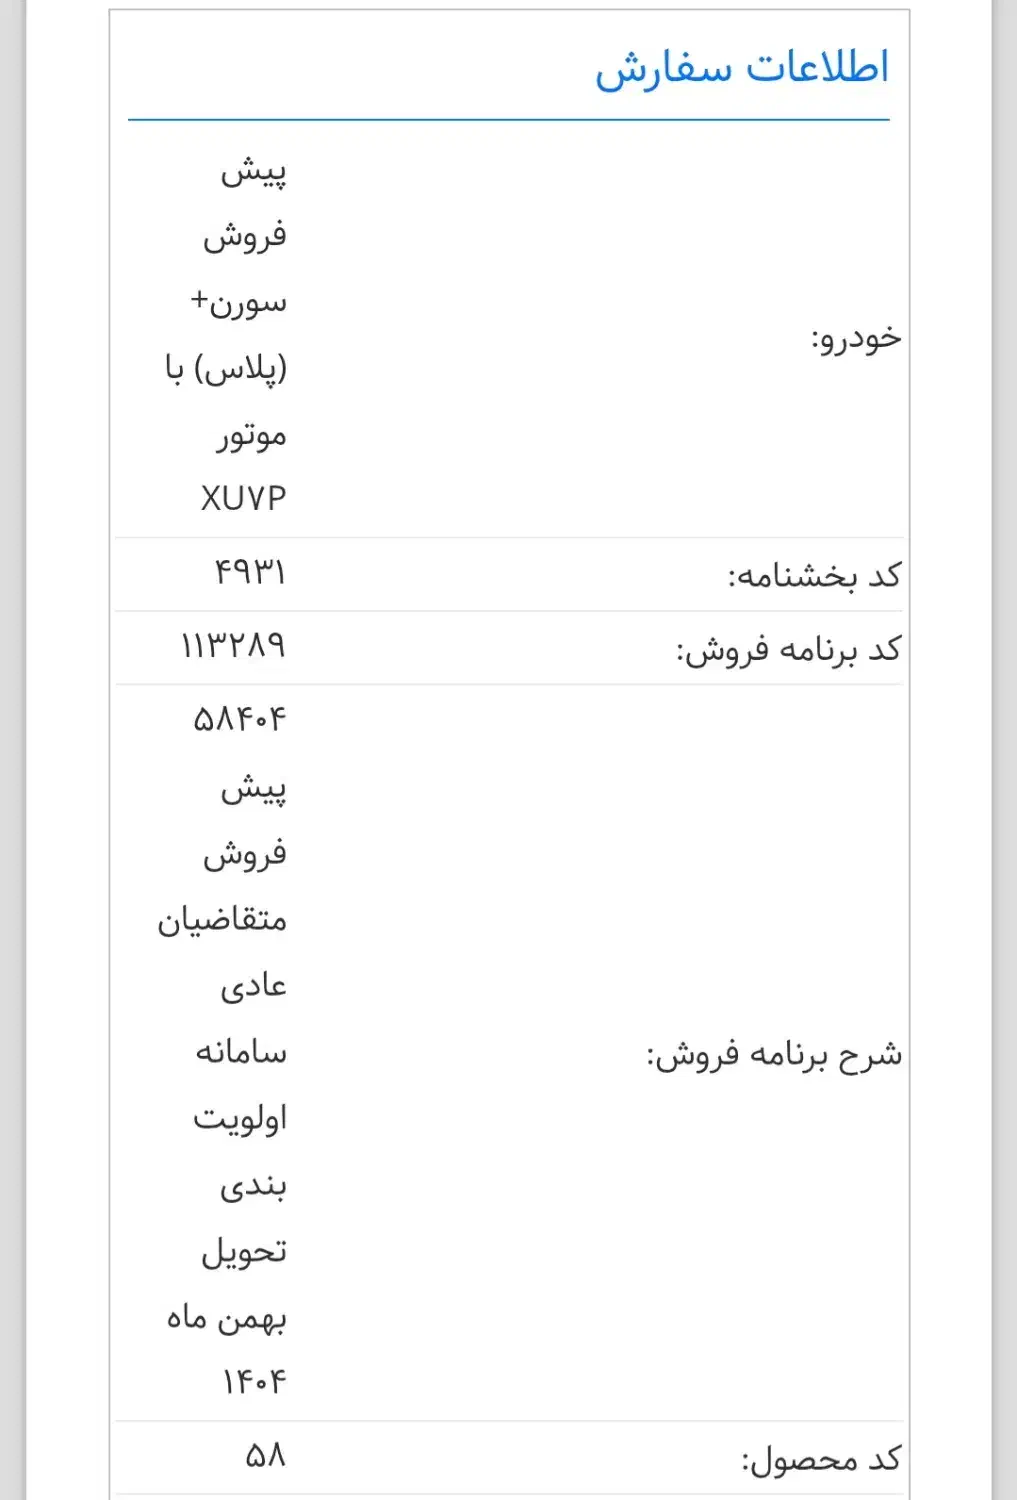This screenshot has width=1017, height=1500.
Task: Click the sales program code ۱۱۳۲۸۹
Action: 233,645
